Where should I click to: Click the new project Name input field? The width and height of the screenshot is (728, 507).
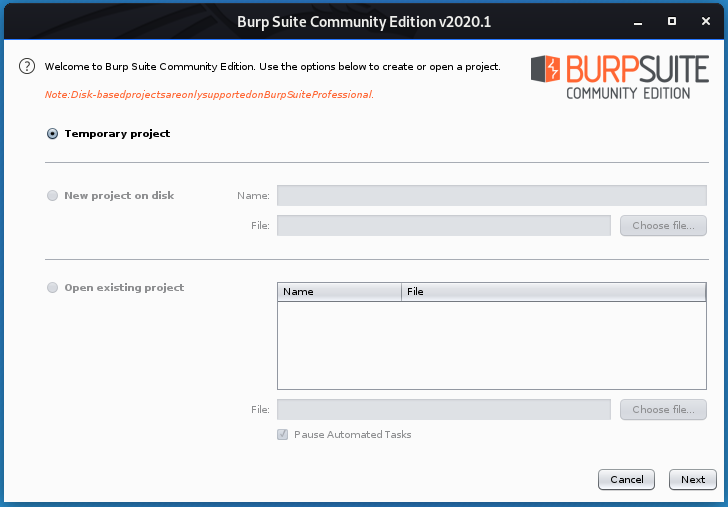[x=492, y=195]
